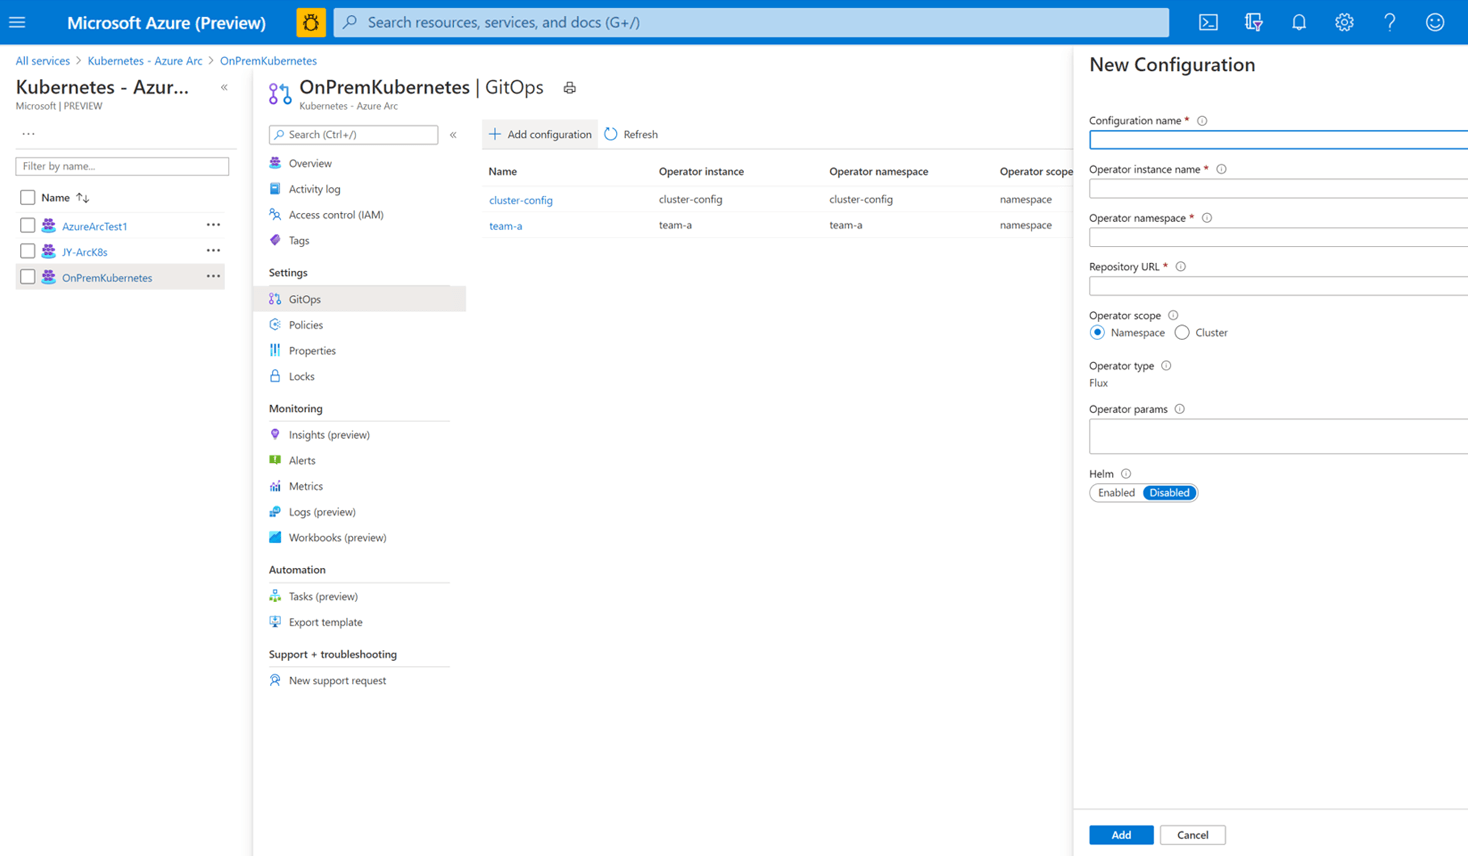Go to Insights (preview) in Monitoring
The image size is (1468, 856).
click(329, 435)
